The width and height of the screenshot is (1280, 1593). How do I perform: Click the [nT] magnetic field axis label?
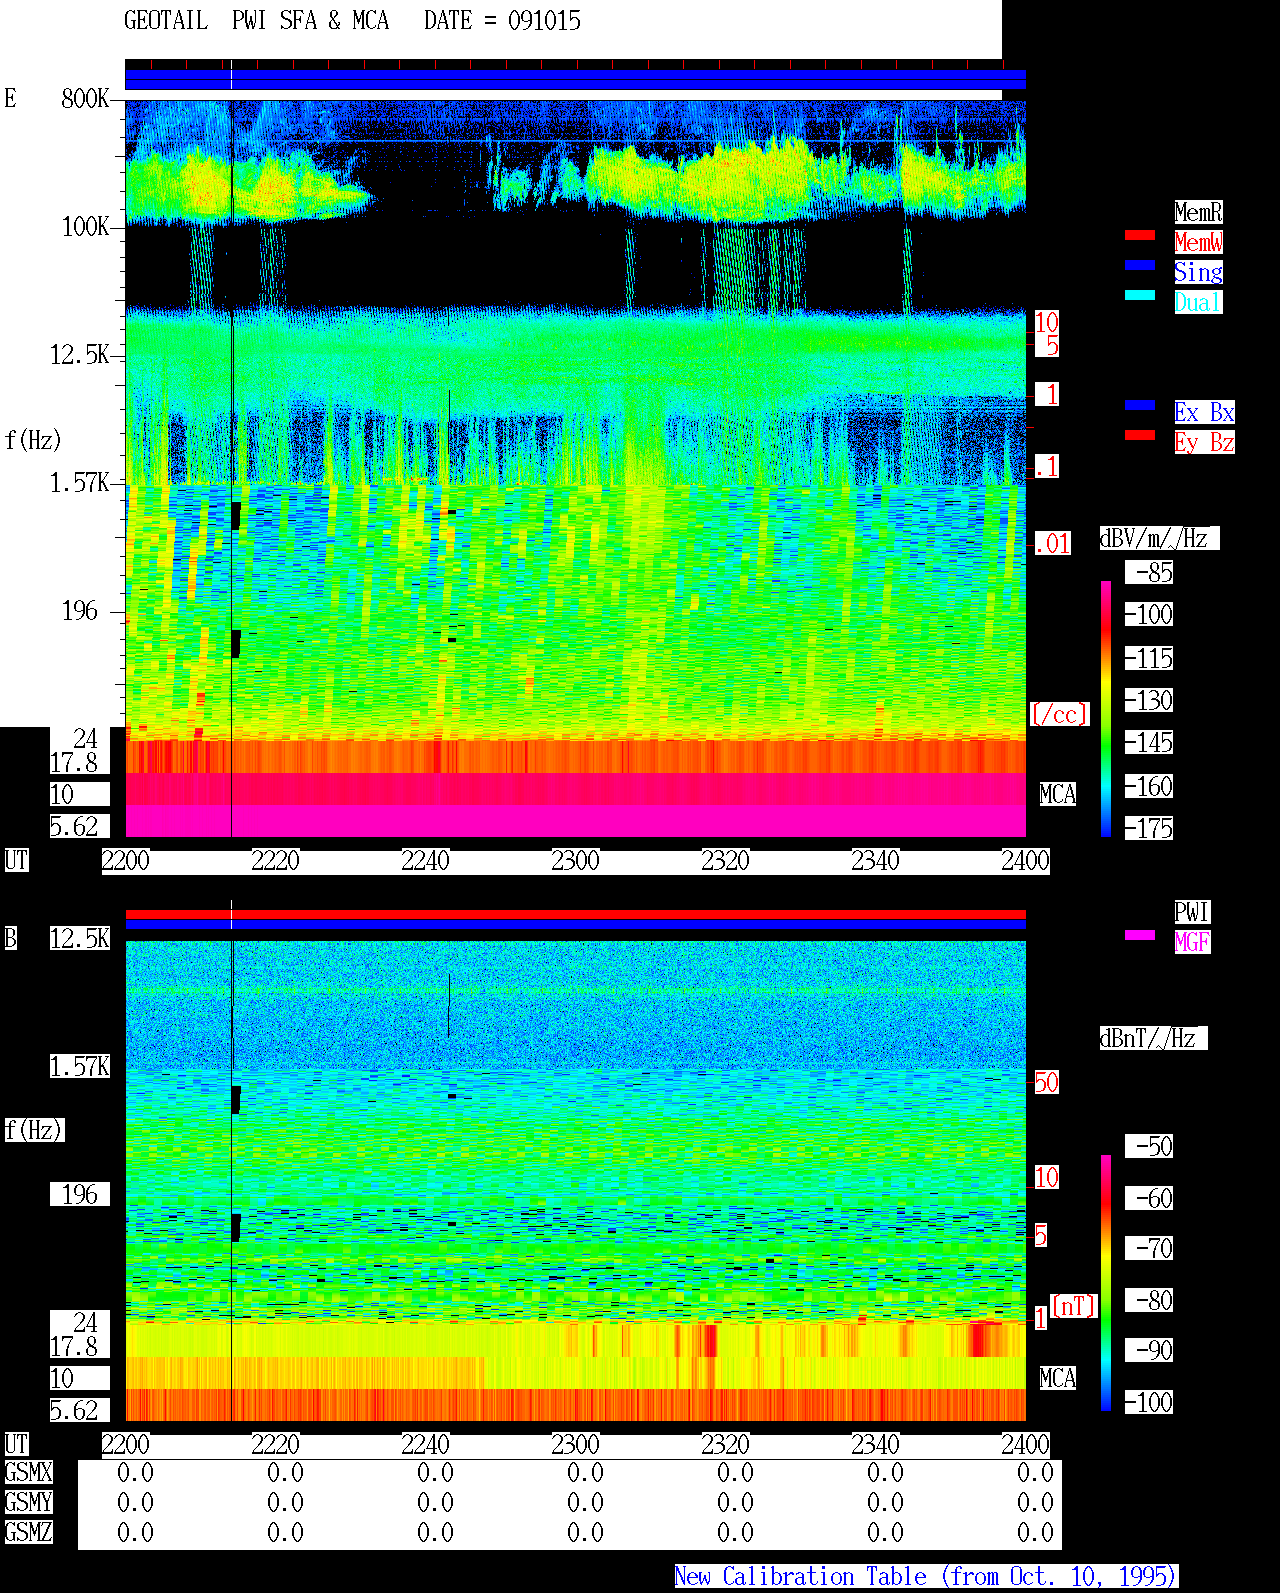click(1074, 1306)
